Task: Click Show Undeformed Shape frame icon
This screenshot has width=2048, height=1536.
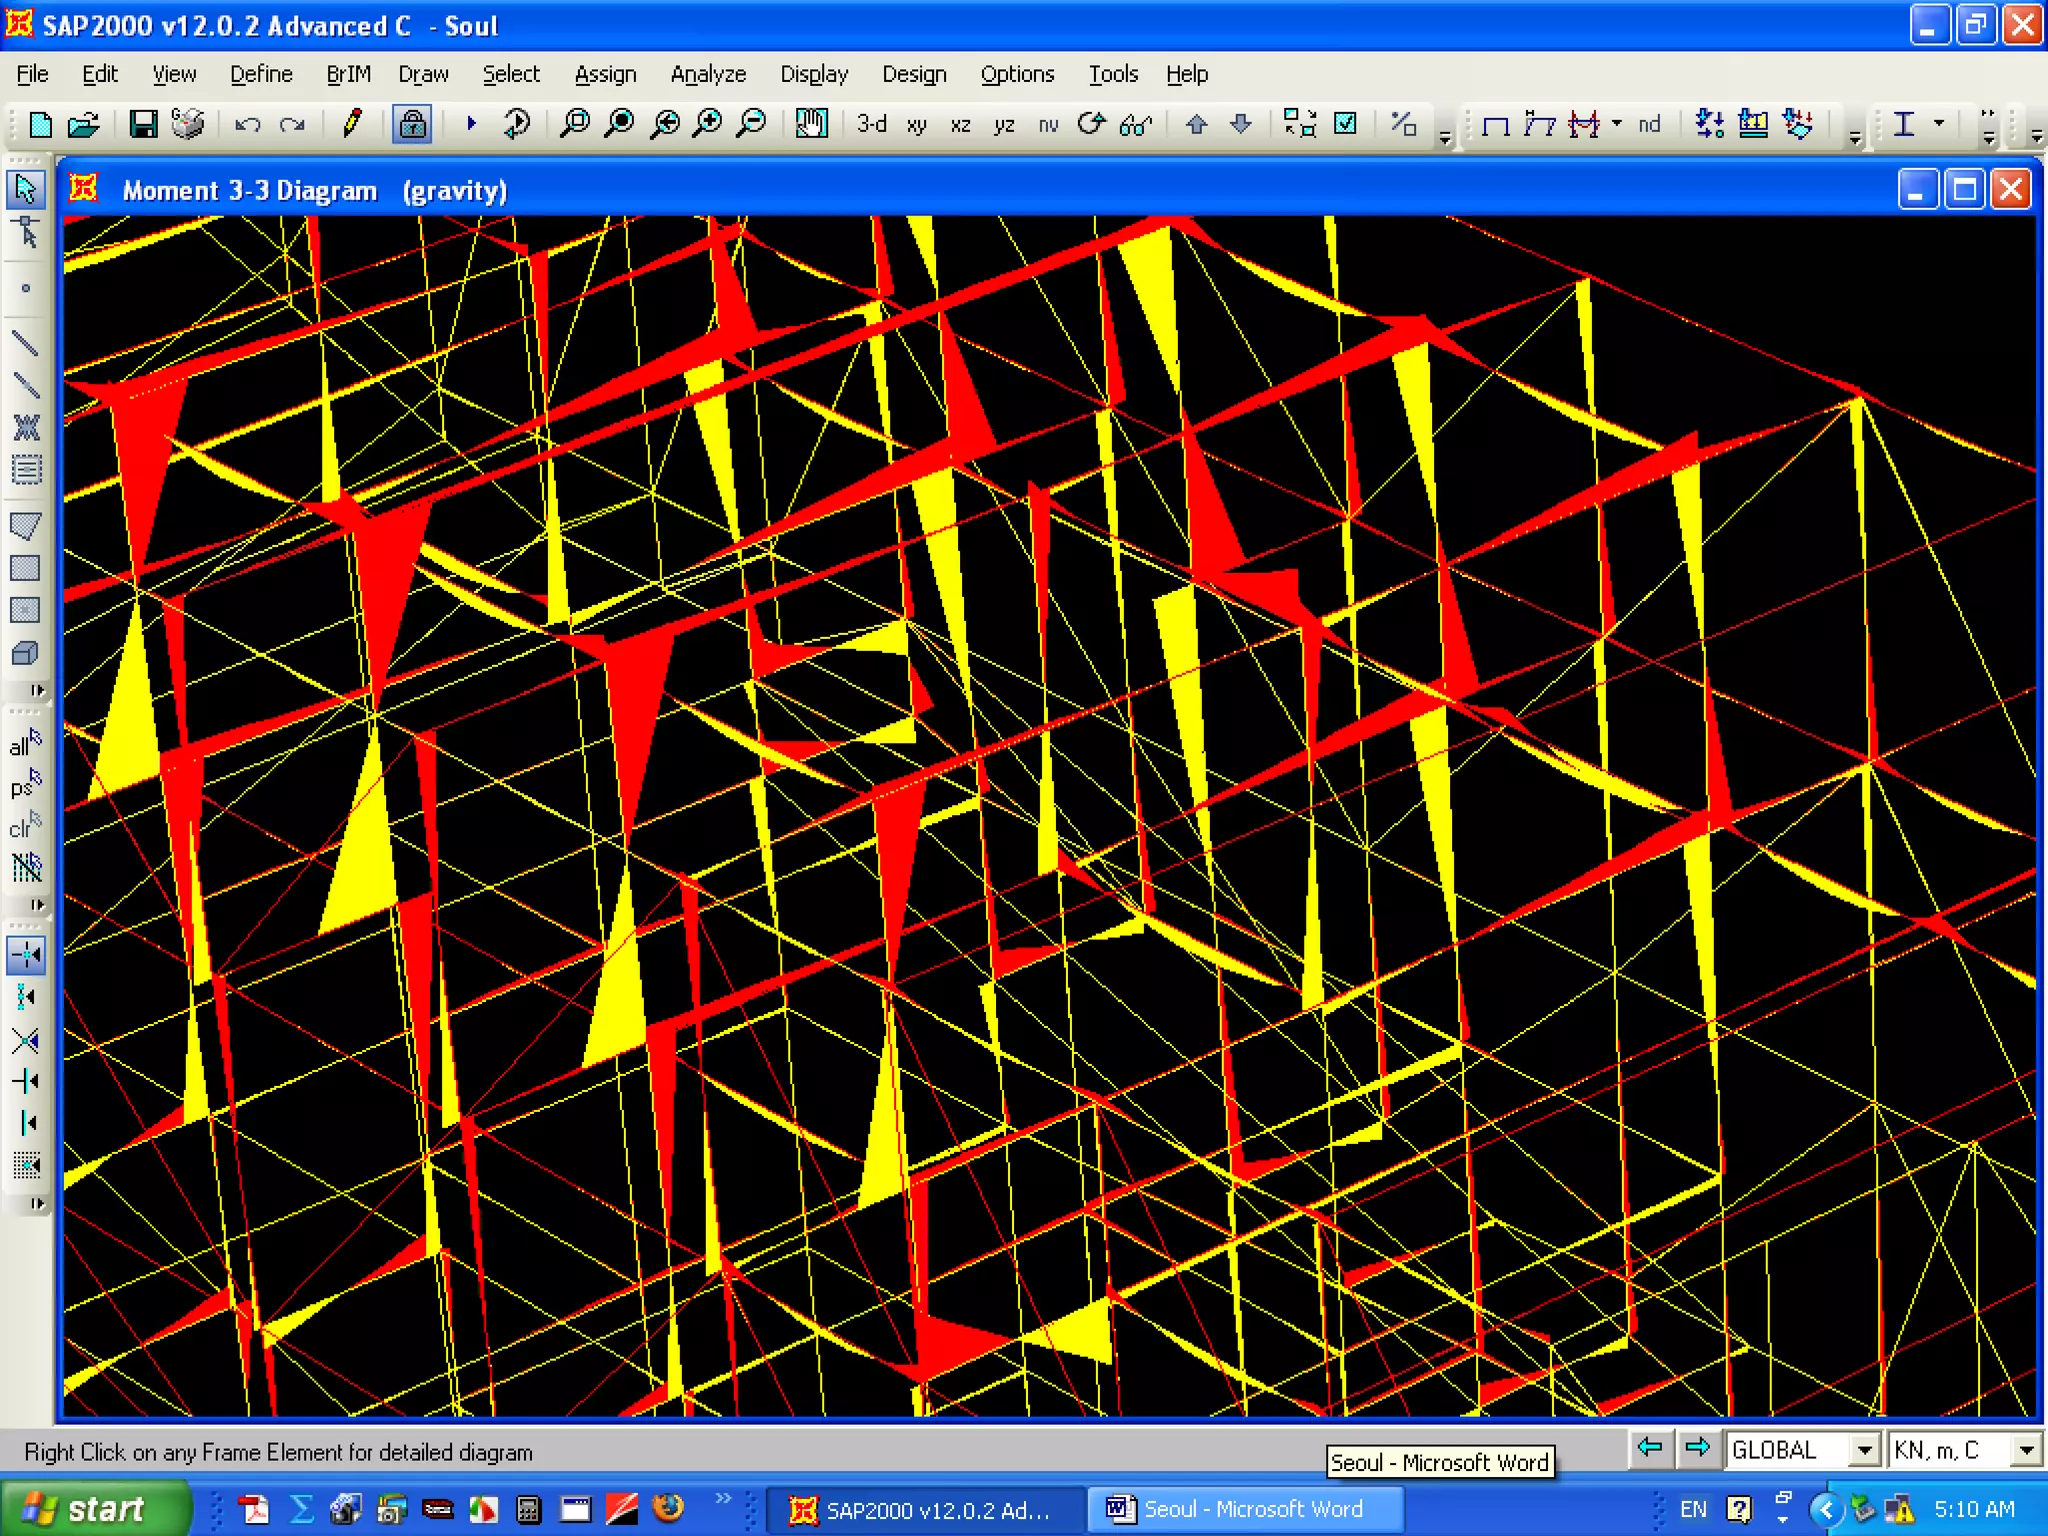Action: tap(1495, 124)
